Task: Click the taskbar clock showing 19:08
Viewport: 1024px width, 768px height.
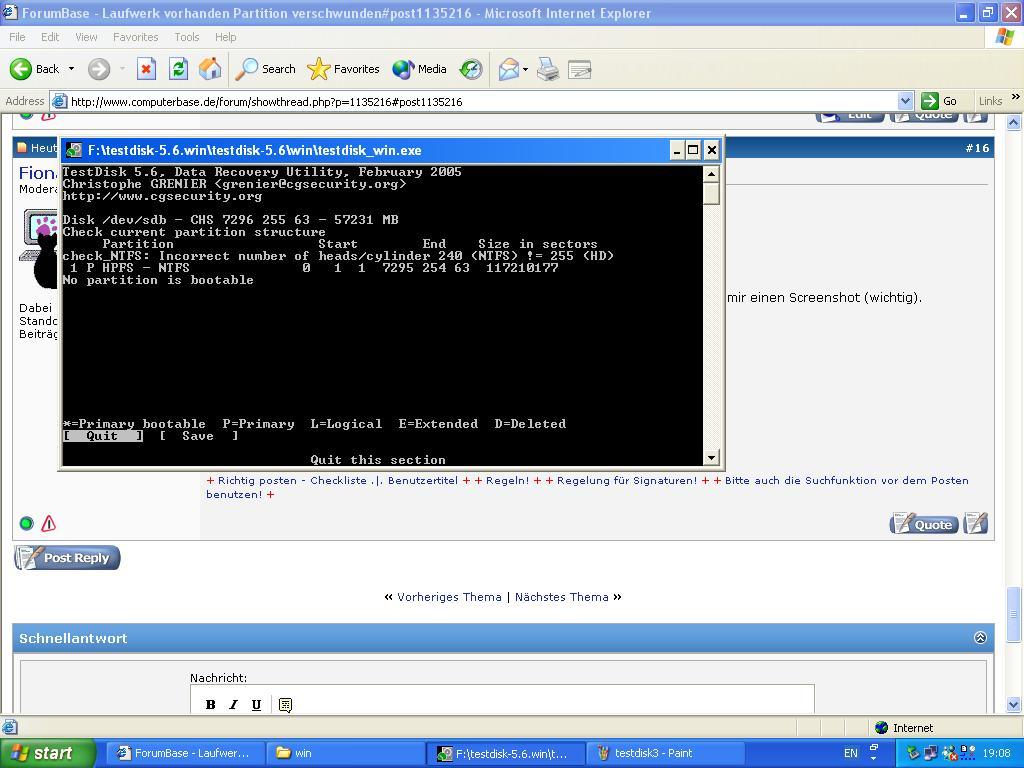Action: (x=996, y=753)
